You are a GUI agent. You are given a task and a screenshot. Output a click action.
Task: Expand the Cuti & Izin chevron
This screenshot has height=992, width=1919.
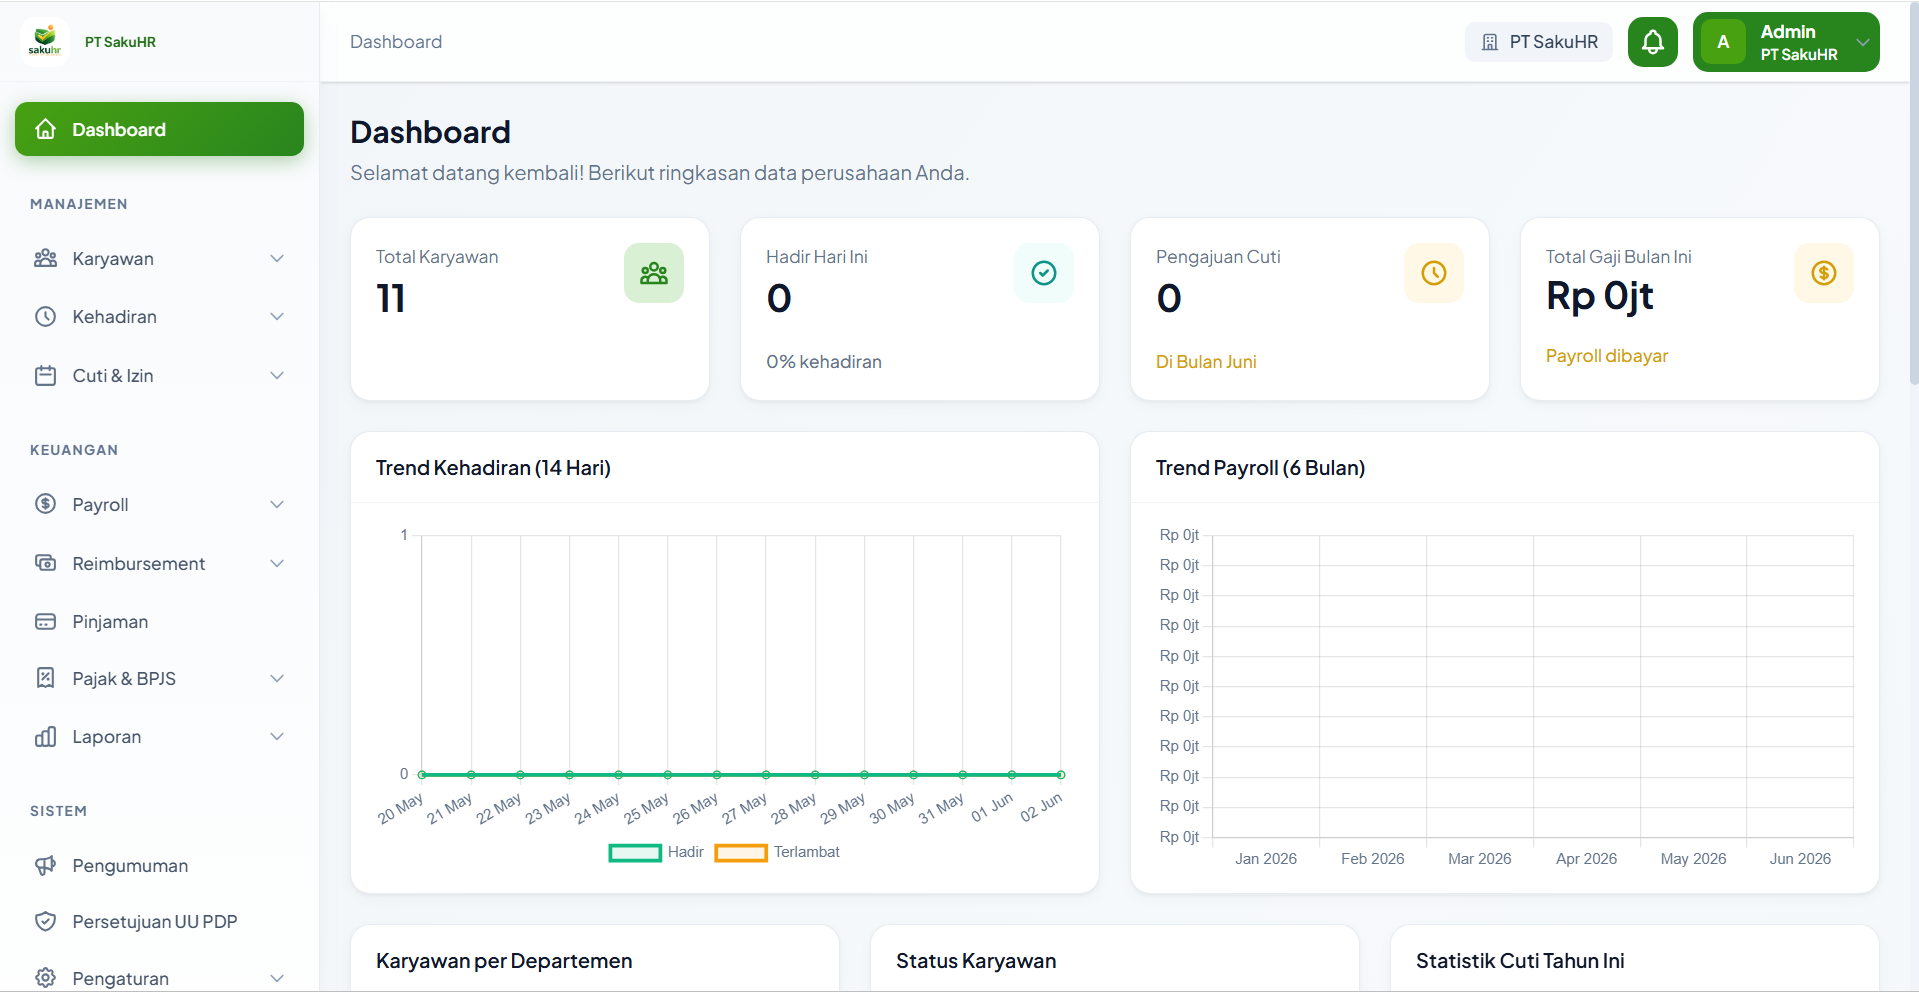point(277,376)
